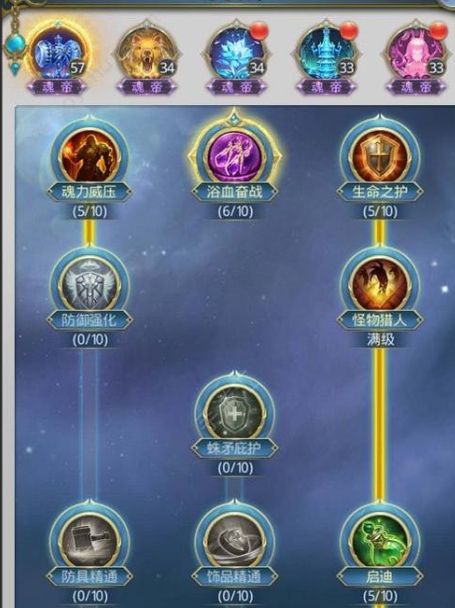The image size is (455, 608).
Task: Switch to the pink rabbit spirit tab
Action: pyautogui.click(x=415, y=56)
